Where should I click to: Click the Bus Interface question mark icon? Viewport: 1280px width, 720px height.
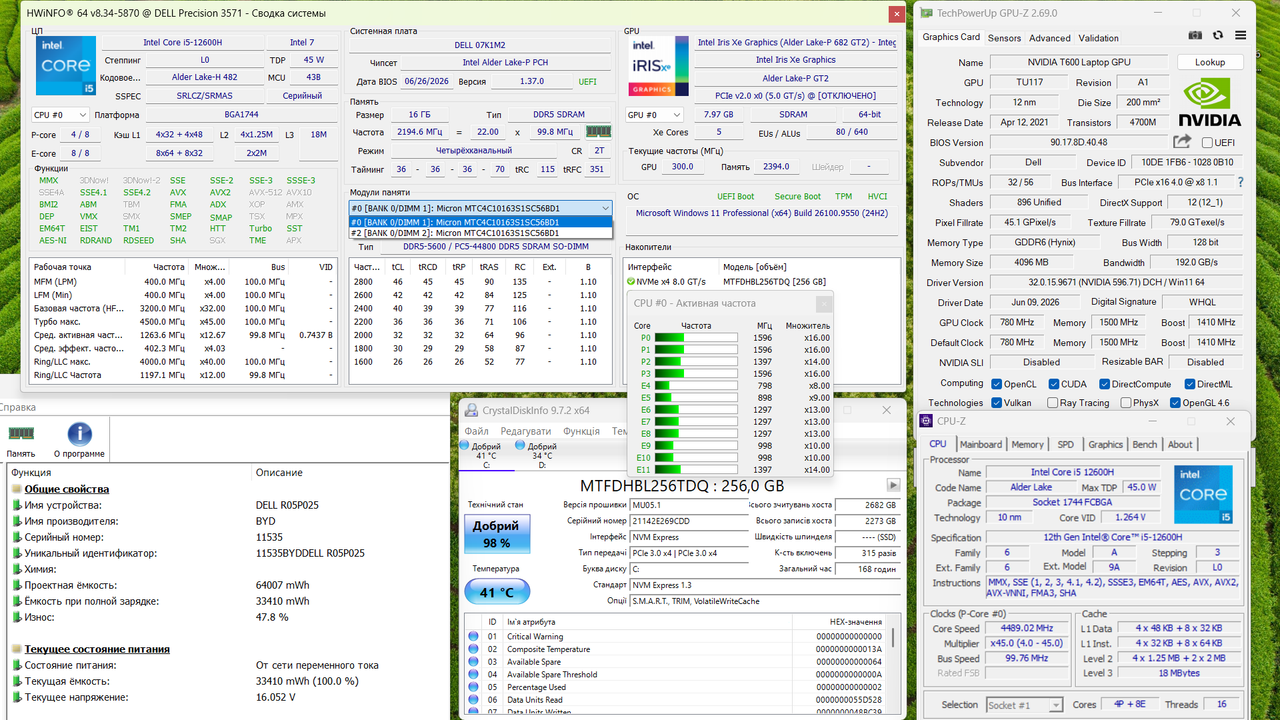[1241, 183]
